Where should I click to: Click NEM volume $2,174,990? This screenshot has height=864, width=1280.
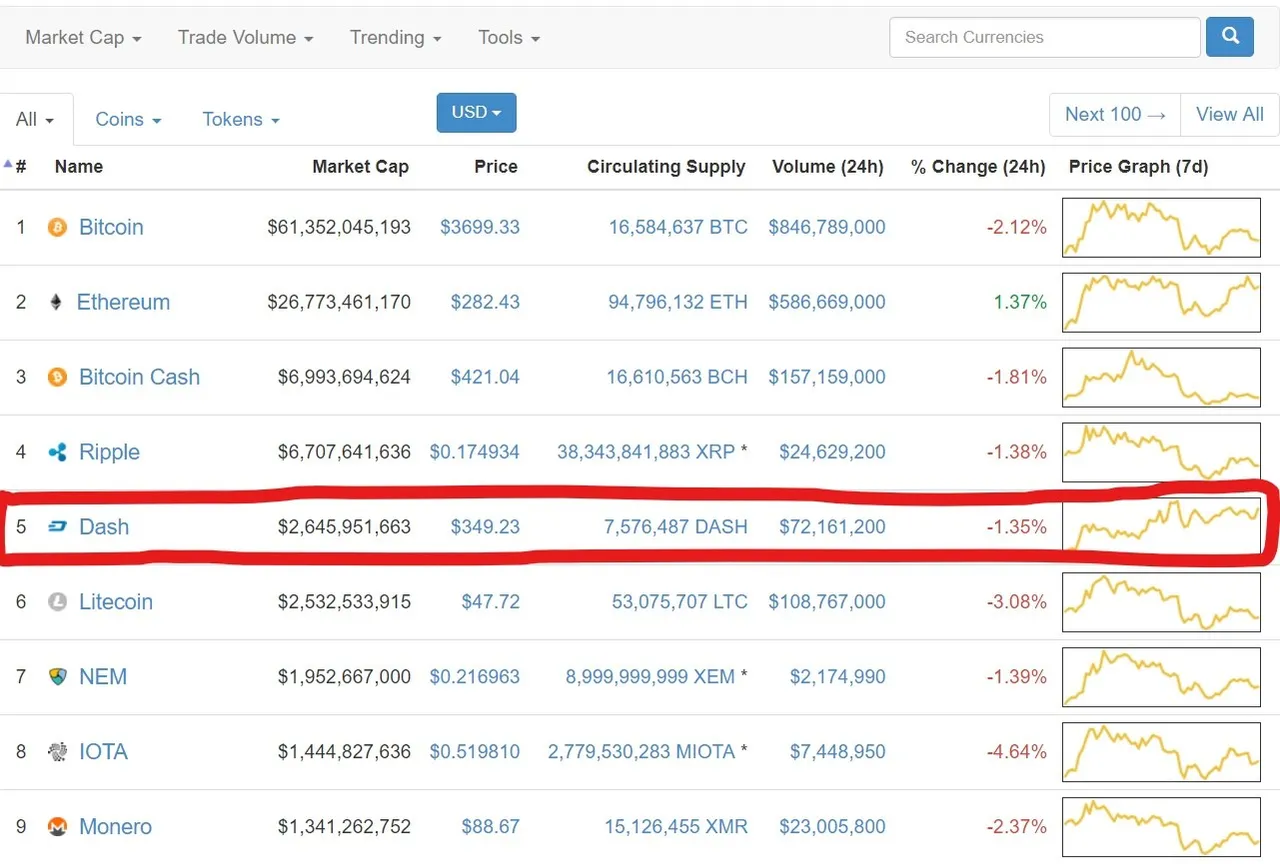[x=838, y=677]
